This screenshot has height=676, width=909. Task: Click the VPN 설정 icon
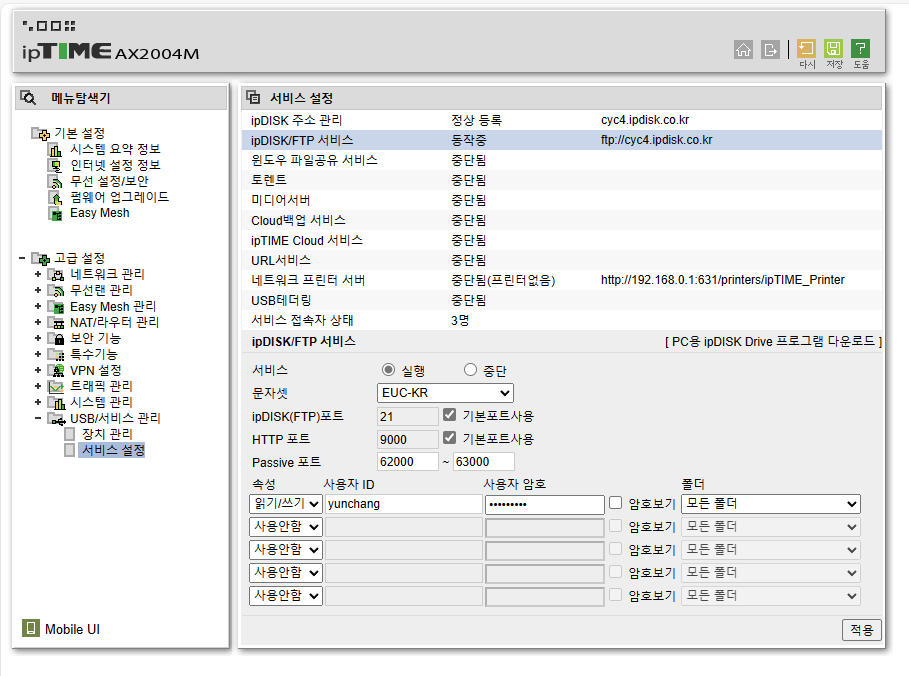56,370
